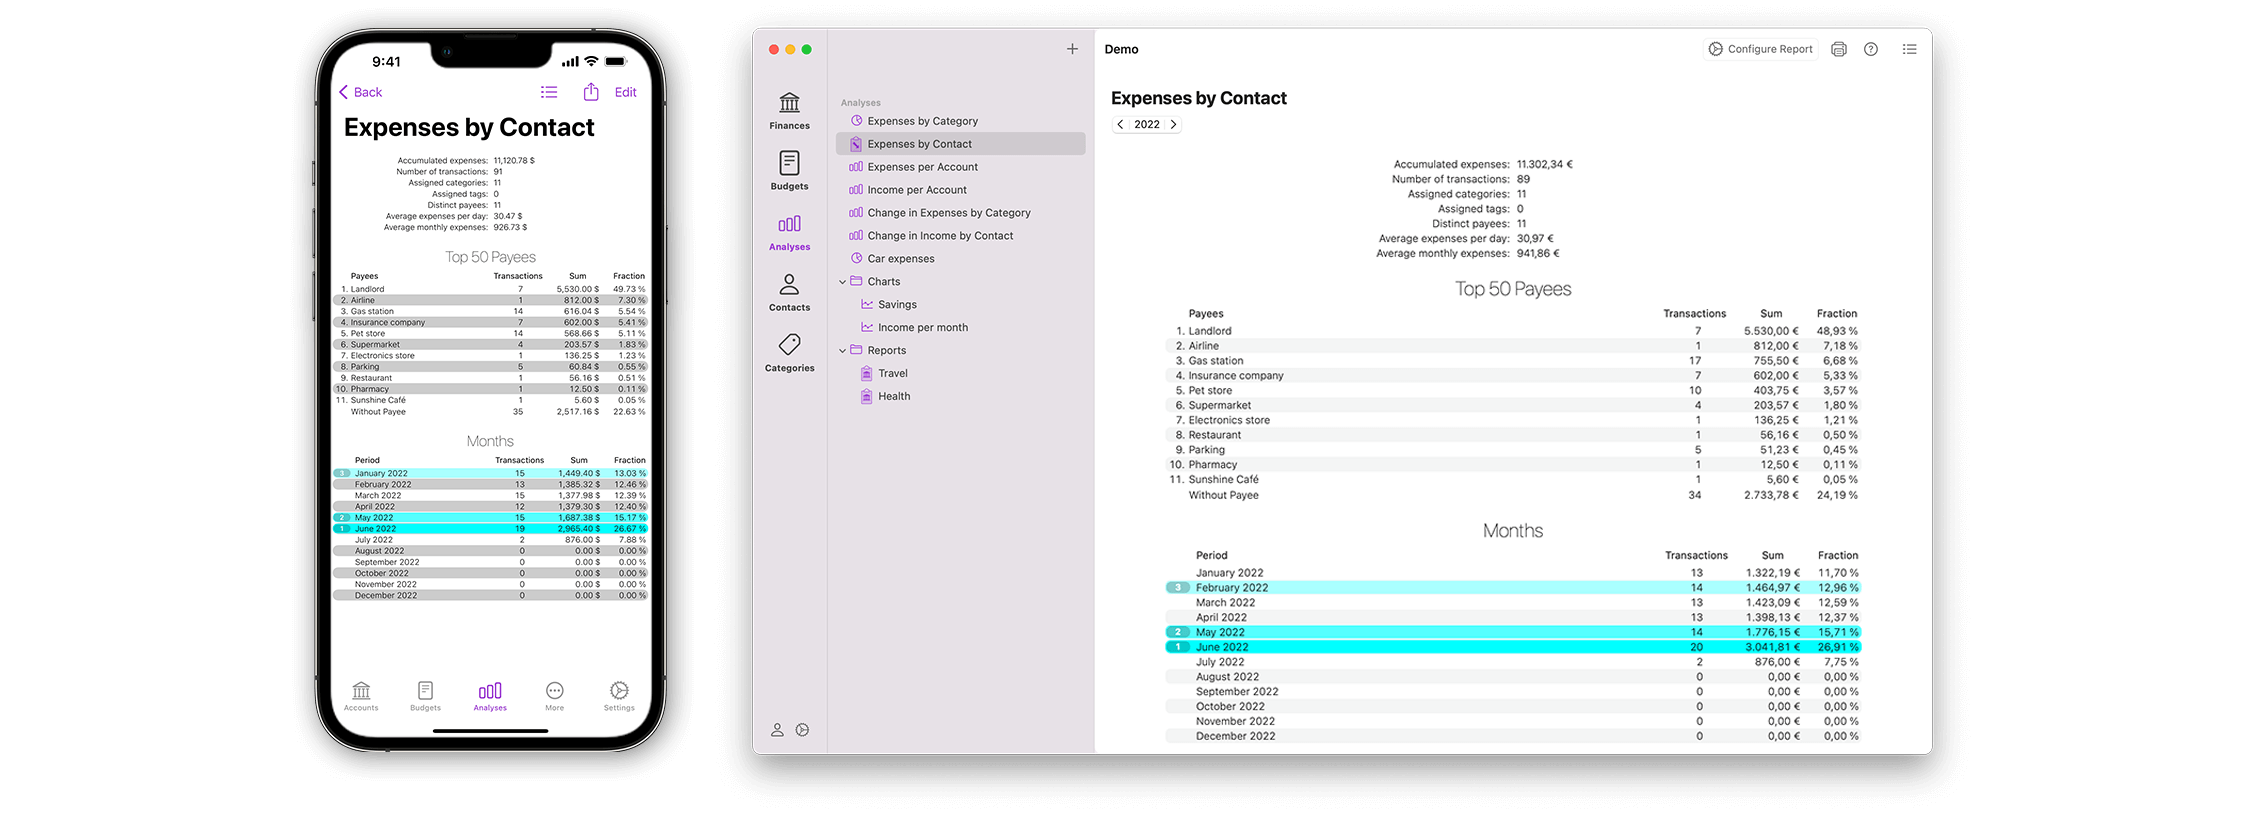This screenshot has height=818, width=2250.
Task: Click the 2022 year label
Action: pos(1147,125)
